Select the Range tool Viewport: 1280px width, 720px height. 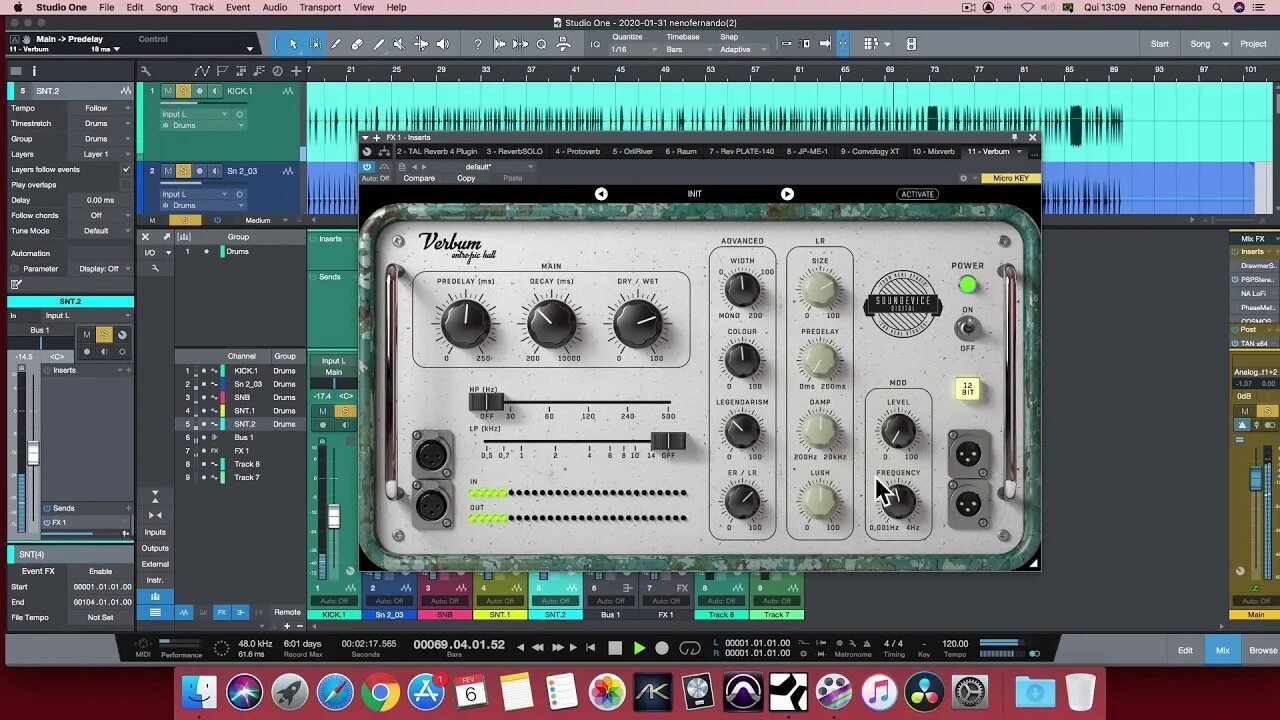pos(314,44)
